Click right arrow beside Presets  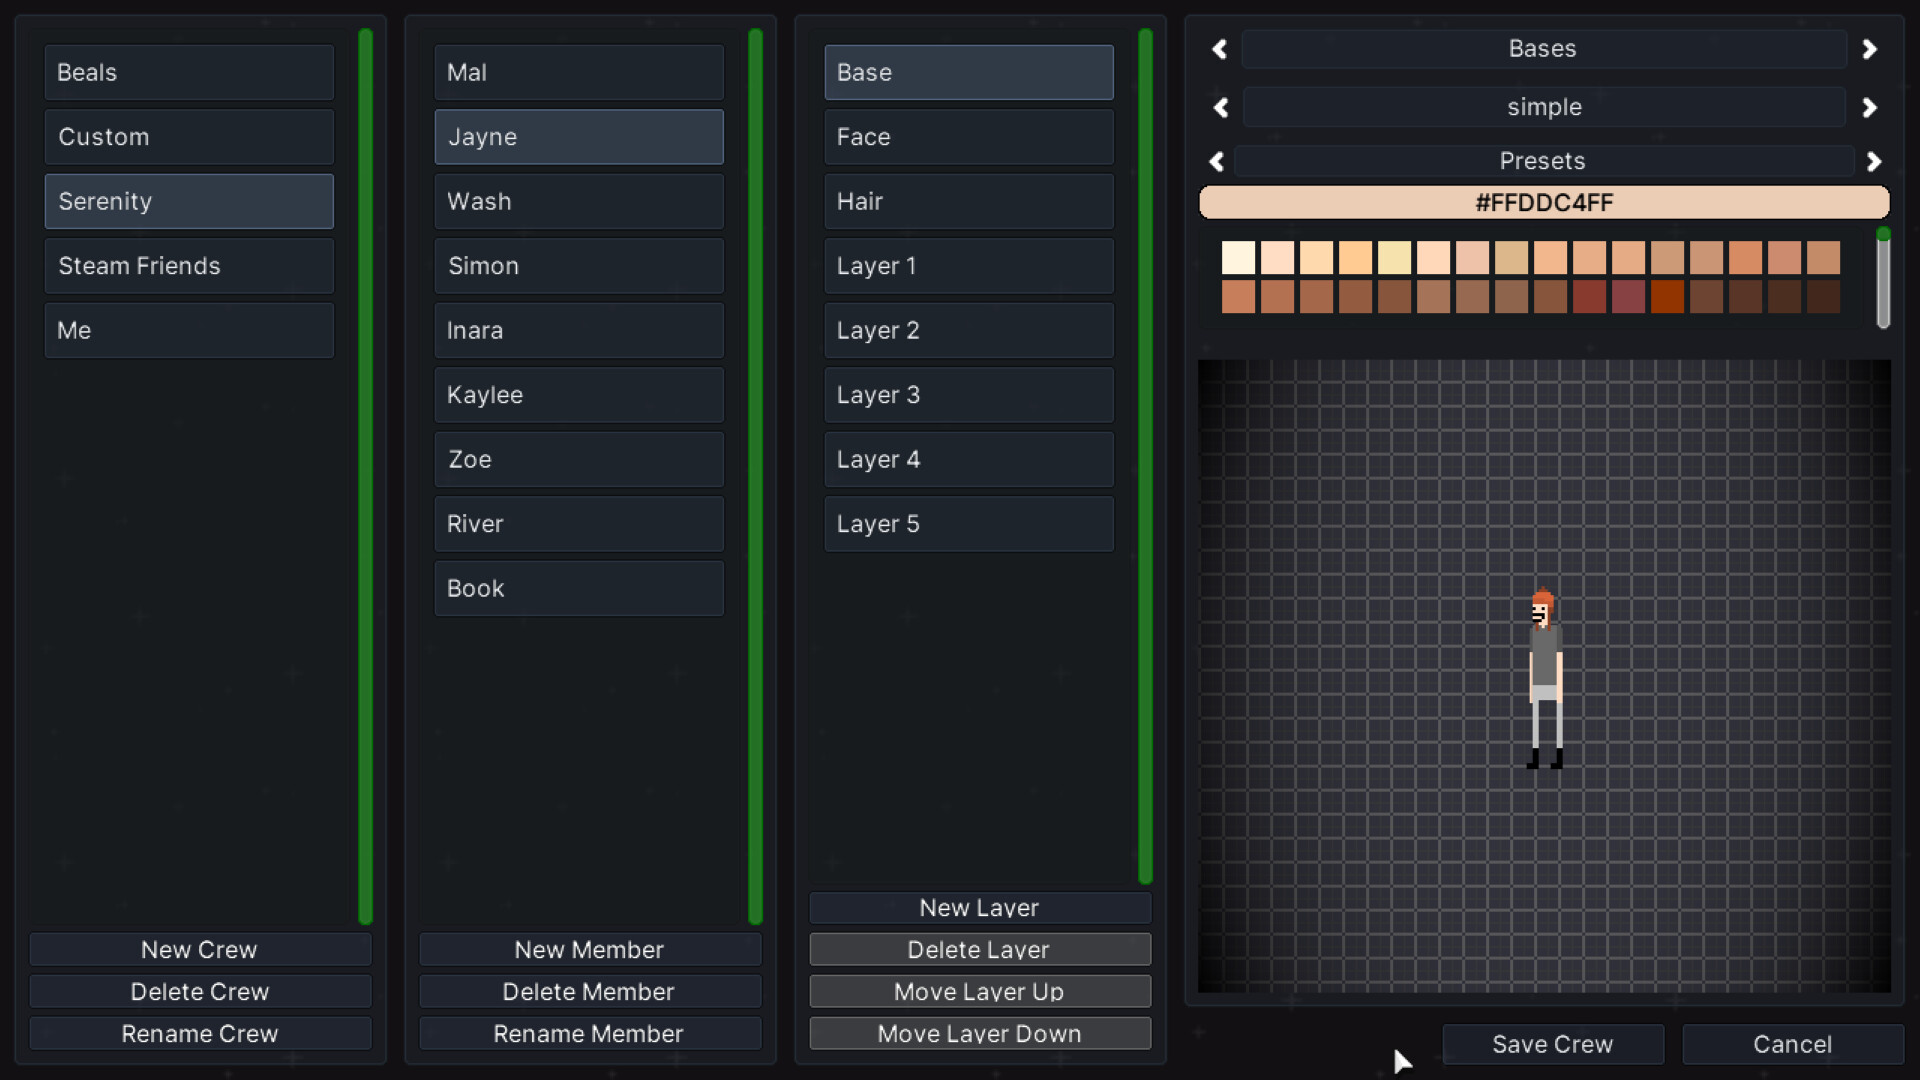1874,161
